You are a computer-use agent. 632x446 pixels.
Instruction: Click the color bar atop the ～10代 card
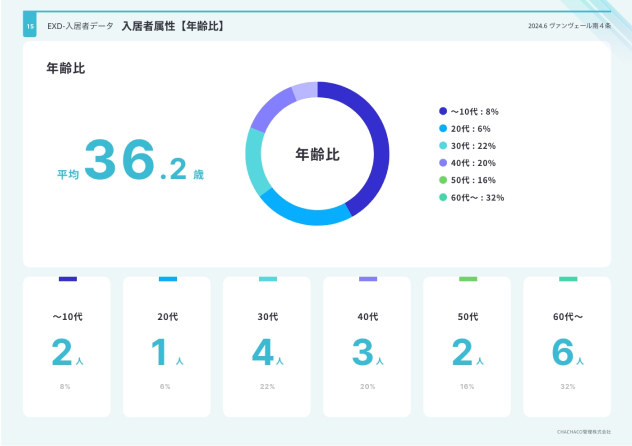(67, 279)
